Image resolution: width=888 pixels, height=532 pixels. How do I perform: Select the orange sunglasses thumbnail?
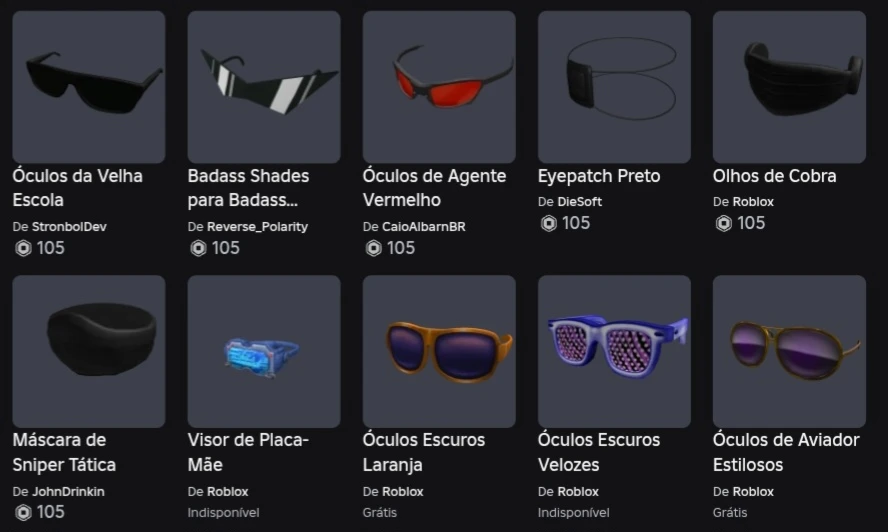[439, 352]
